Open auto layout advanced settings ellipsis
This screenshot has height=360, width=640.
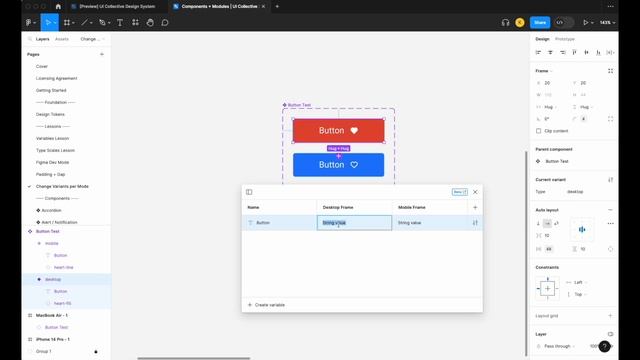pyautogui.click(x=611, y=223)
